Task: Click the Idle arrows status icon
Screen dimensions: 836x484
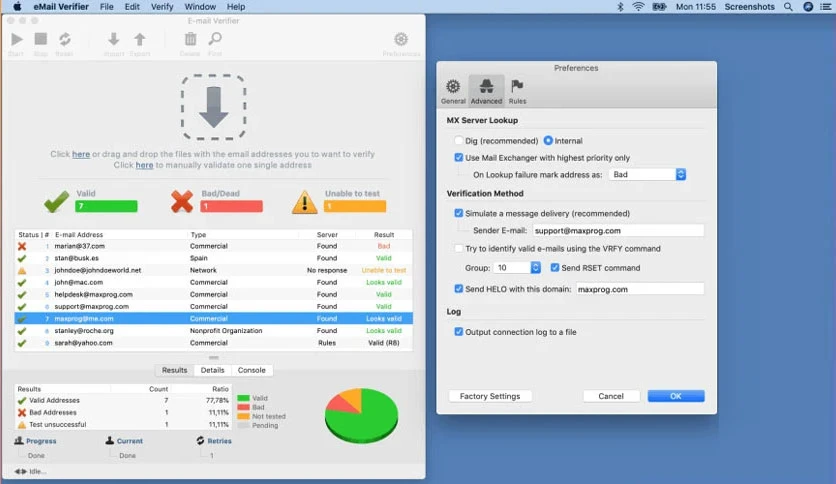Action: click(20, 471)
